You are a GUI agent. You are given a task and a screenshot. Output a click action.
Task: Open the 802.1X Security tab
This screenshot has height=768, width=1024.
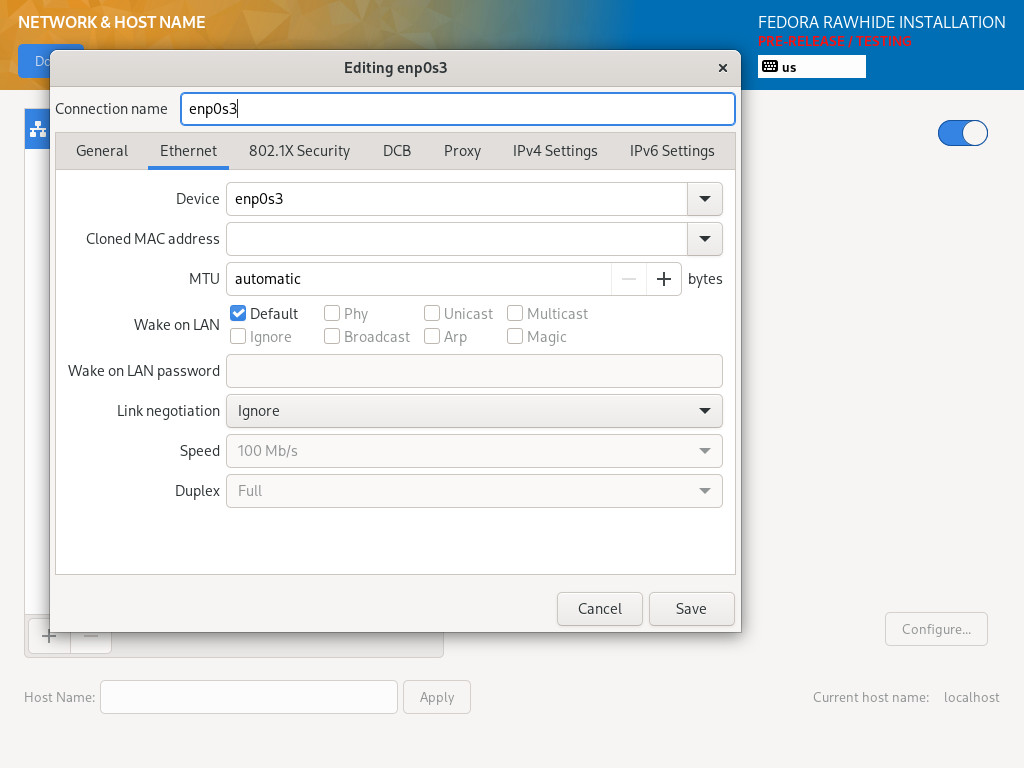click(299, 151)
